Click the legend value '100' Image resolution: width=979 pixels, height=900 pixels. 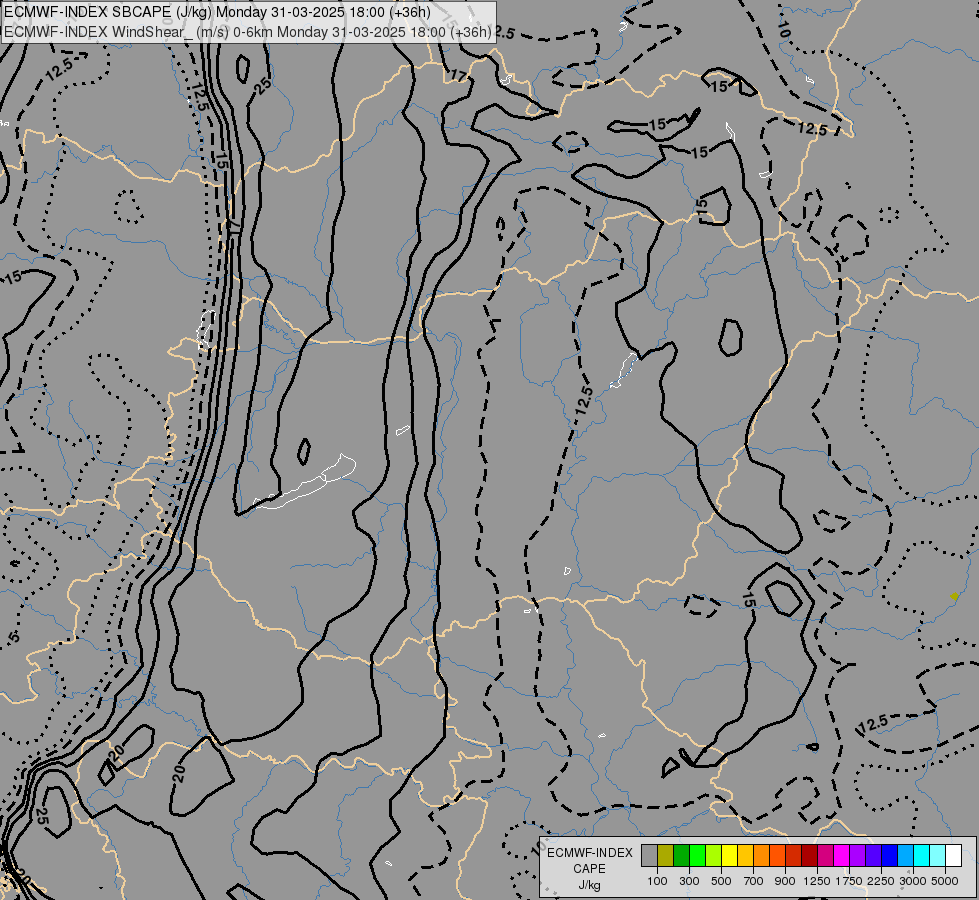point(657,881)
